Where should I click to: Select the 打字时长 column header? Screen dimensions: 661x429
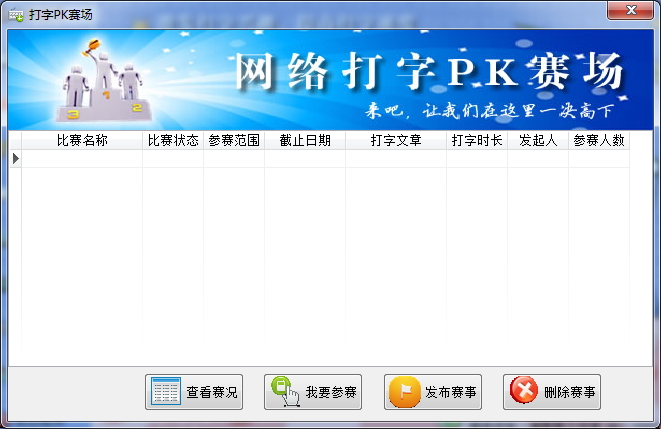[x=477, y=140]
